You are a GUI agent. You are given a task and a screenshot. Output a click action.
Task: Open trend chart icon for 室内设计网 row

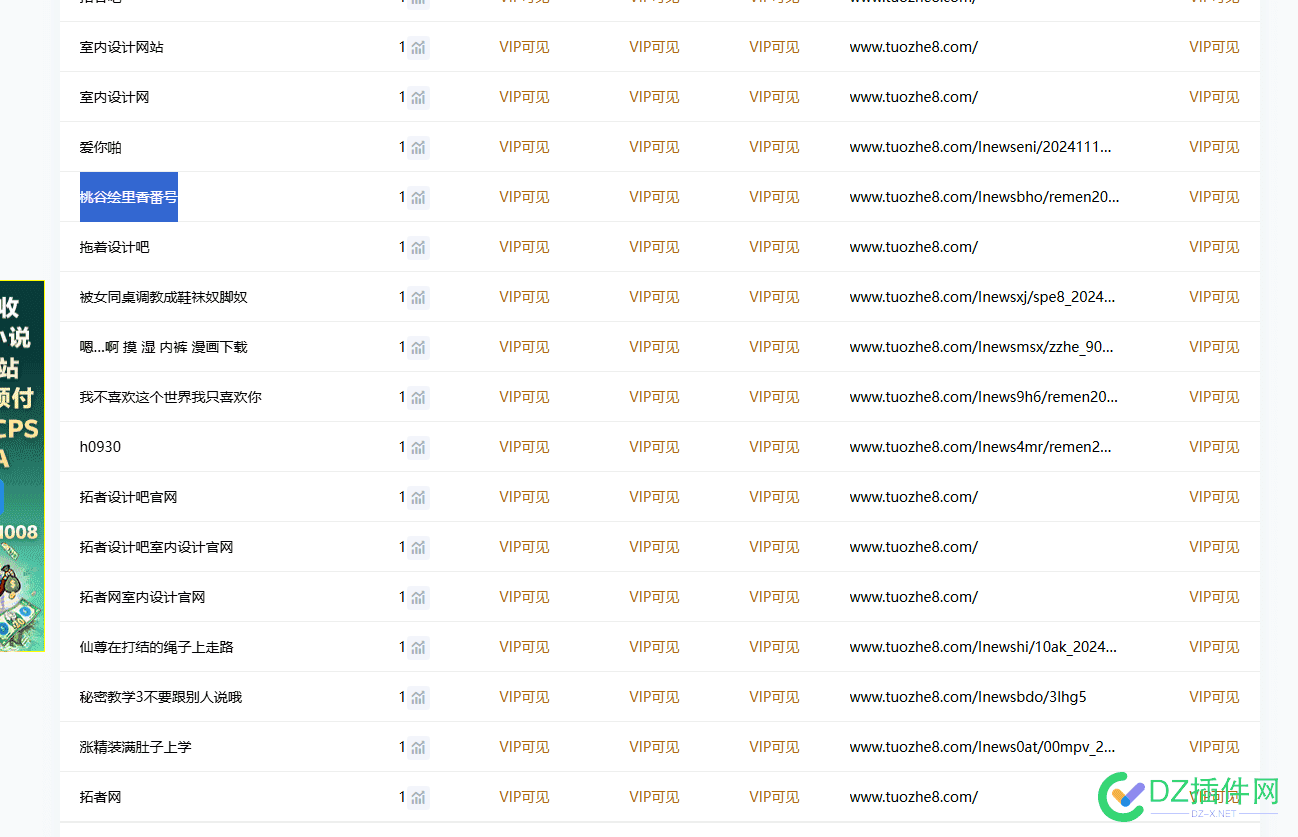click(418, 97)
